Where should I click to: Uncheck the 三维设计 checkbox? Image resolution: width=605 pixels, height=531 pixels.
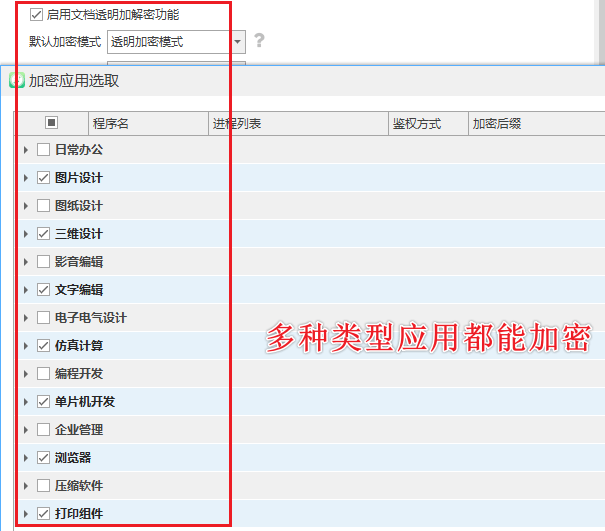click(x=43, y=234)
